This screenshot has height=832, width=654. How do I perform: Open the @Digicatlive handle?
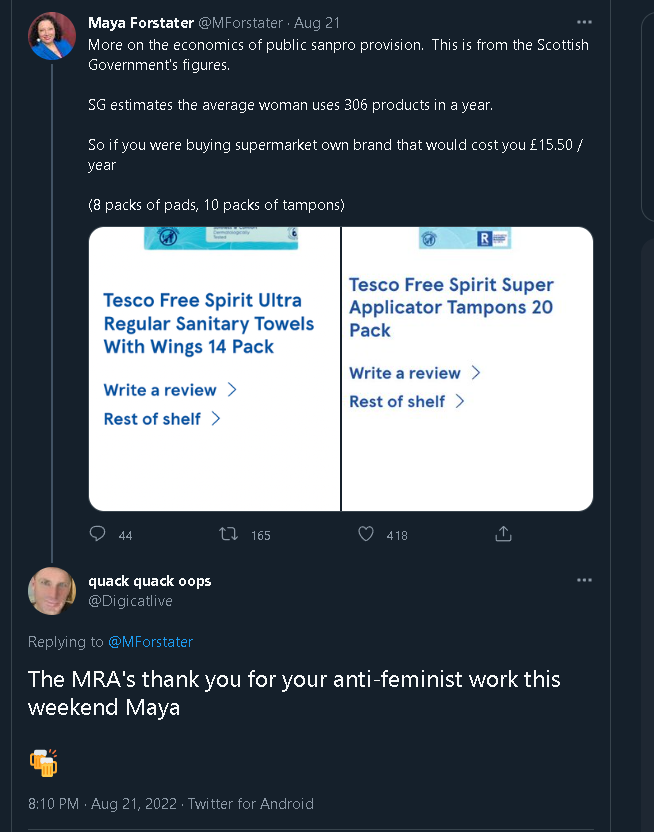point(130,601)
